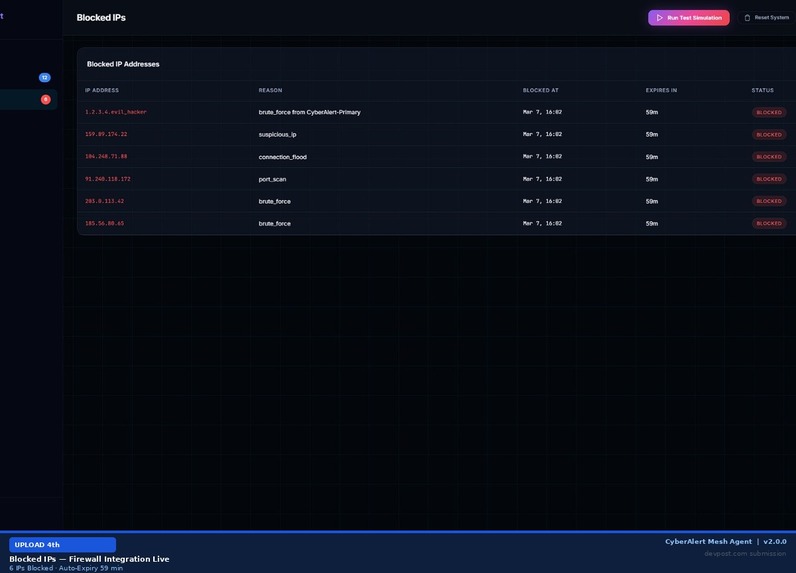Sort by the IP ADDRESS column header
Viewport: 796px width, 573px height.
coord(102,90)
